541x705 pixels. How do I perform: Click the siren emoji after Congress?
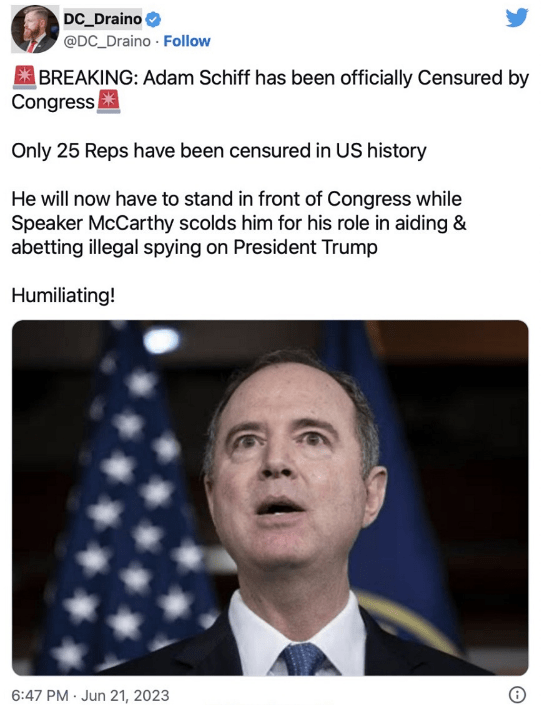108,102
